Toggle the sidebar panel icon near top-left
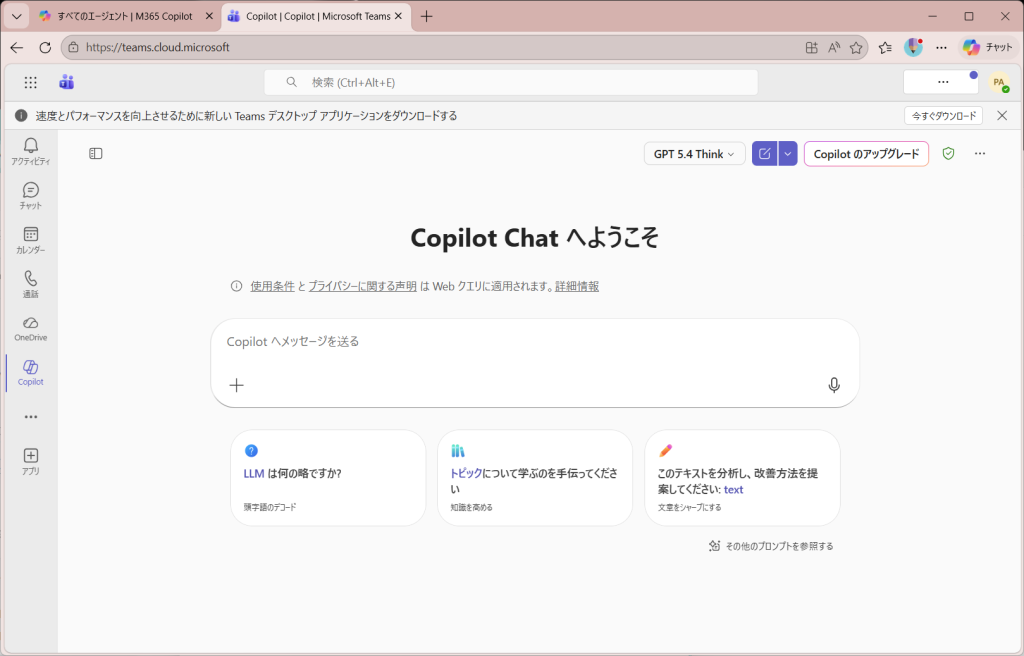The width and height of the screenshot is (1024, 656). (x=96, y=154)
